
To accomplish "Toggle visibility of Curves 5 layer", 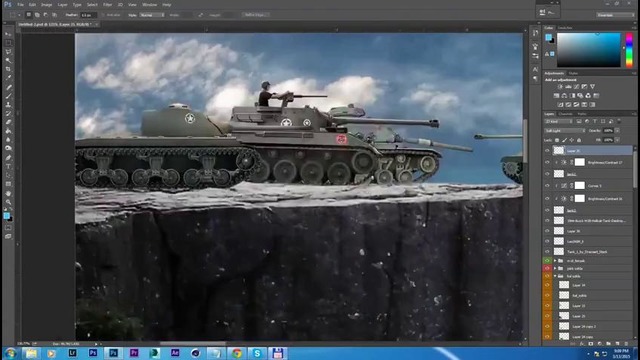I will [547, 186].
